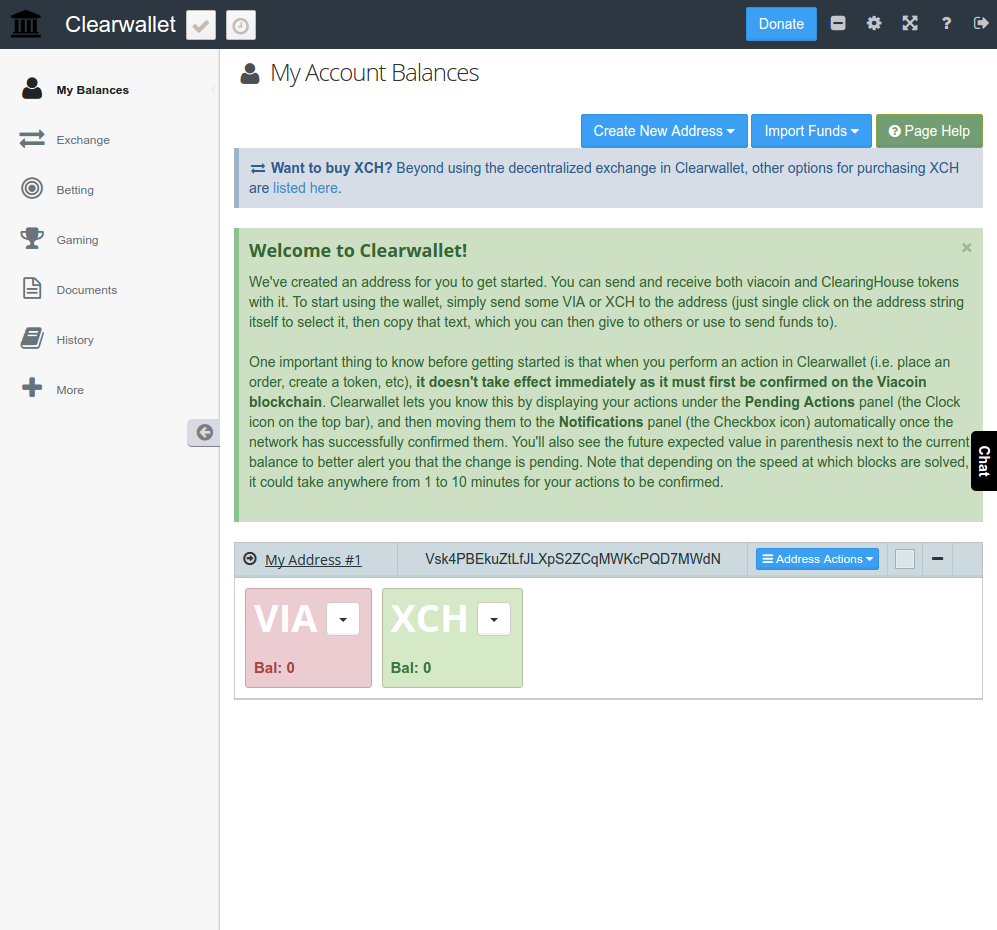Click the Gaming trophy icon in the sidebar
This screenshot has width=997, height=930.
pos(32,238)
